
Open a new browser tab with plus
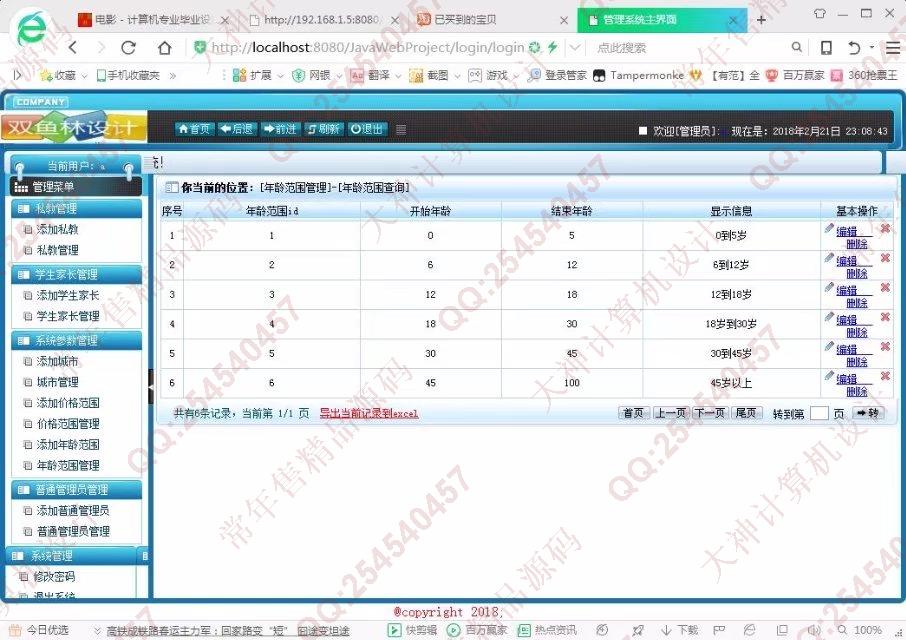click(x=761, y=20)
